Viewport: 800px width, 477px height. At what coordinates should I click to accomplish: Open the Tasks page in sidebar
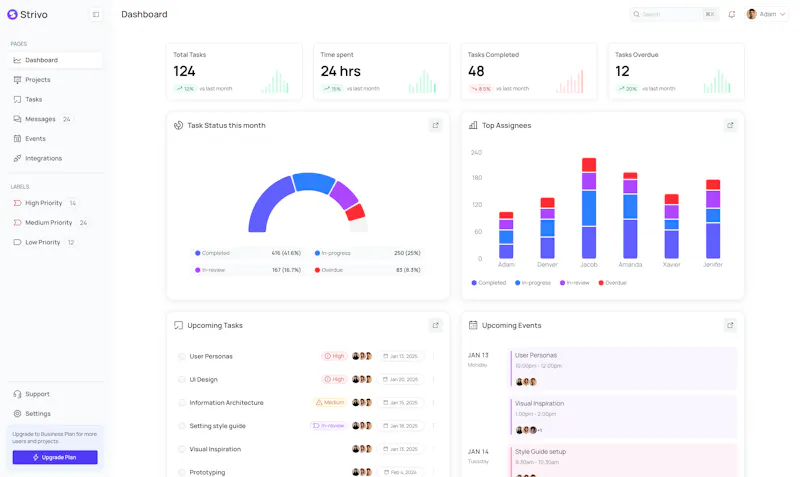click(55, 99)
